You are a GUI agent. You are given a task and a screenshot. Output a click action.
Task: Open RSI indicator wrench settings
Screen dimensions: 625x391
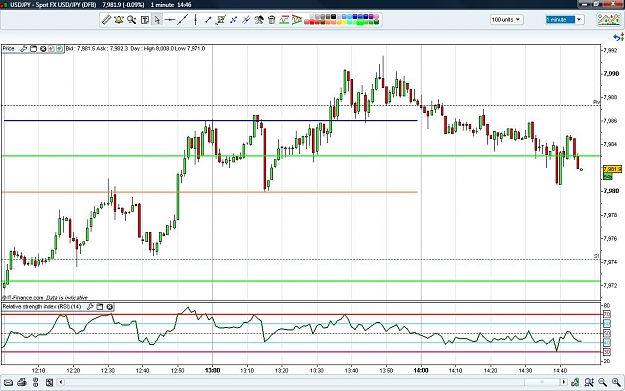pyautogui.click(x=90, y=307)
